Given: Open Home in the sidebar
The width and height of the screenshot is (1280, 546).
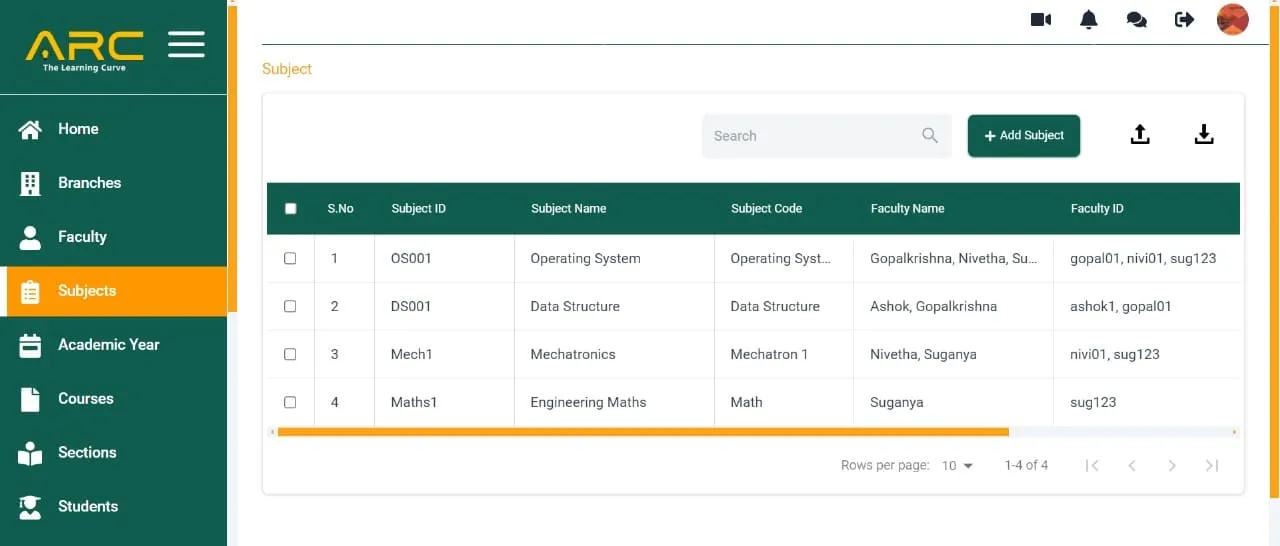Looking at the screenshot, I should 113,129.
